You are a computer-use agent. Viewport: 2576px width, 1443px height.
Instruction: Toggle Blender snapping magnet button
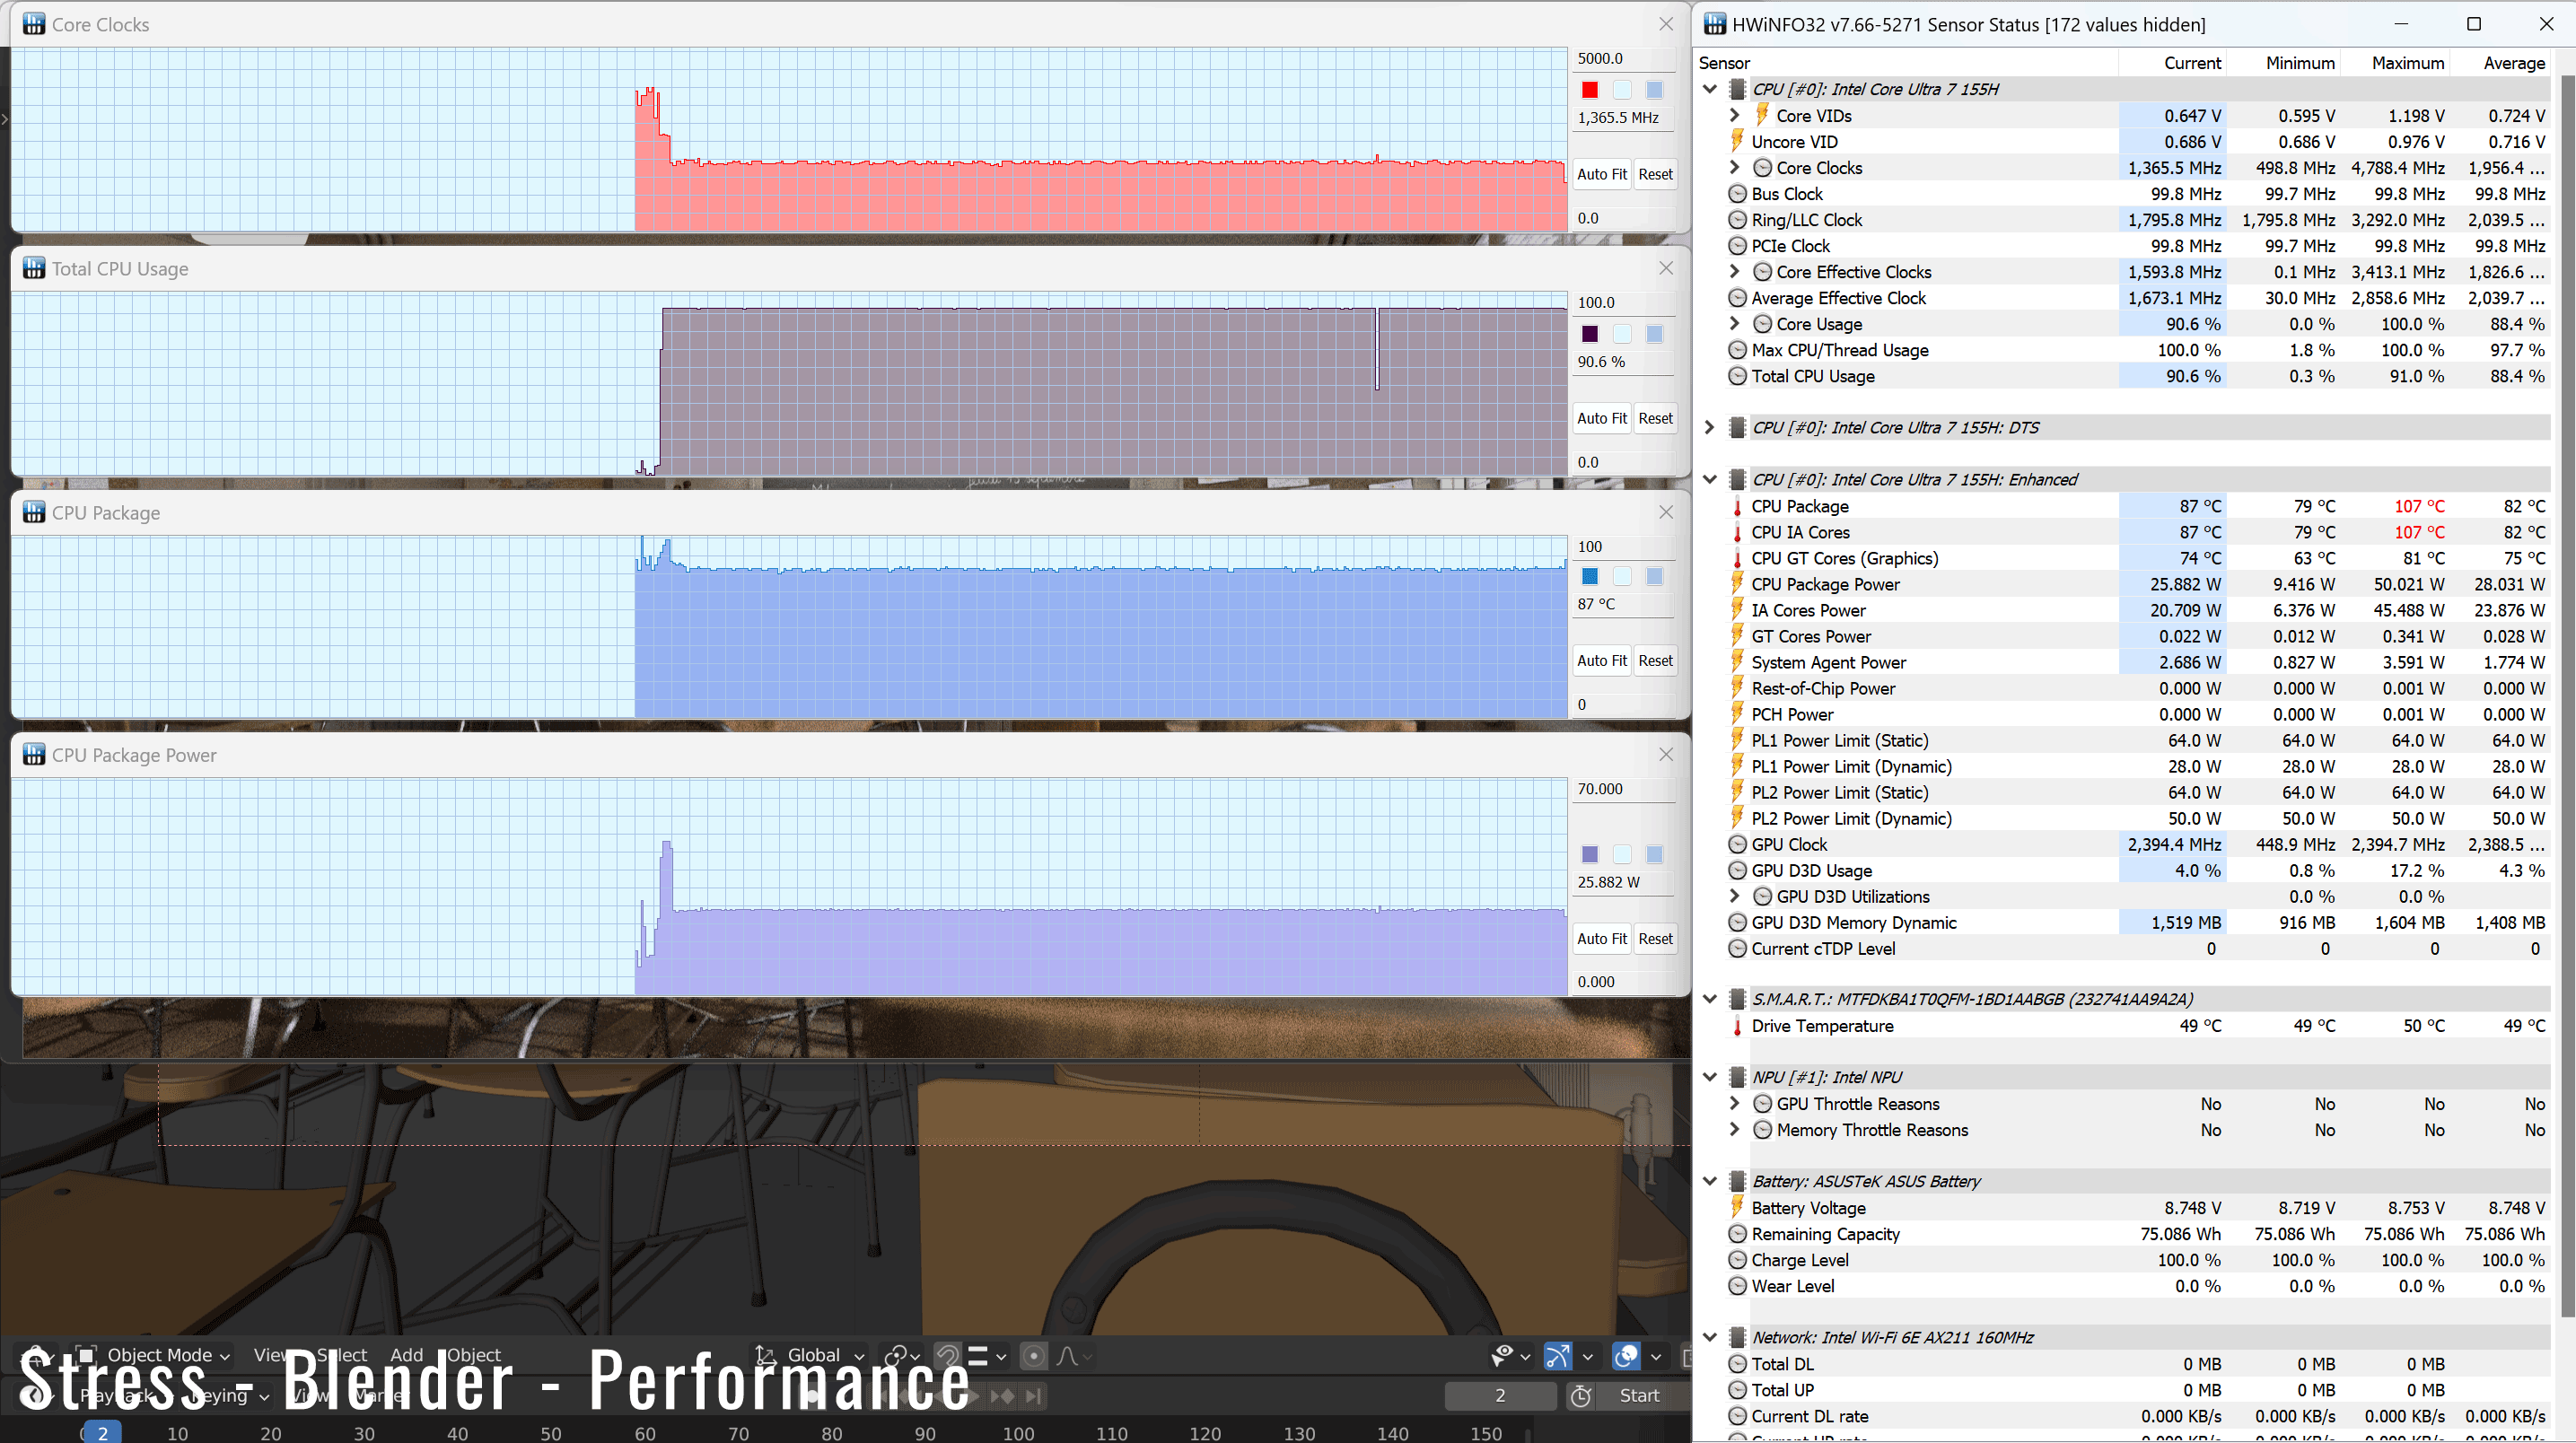pyautogui.click(x=947, y=1355)
